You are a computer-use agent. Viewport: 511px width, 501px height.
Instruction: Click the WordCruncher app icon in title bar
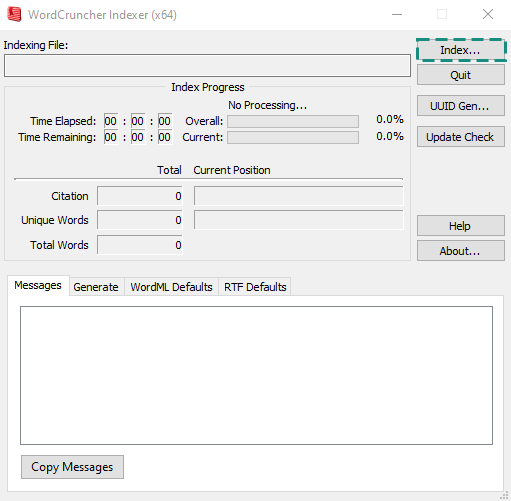coord(14,15)
